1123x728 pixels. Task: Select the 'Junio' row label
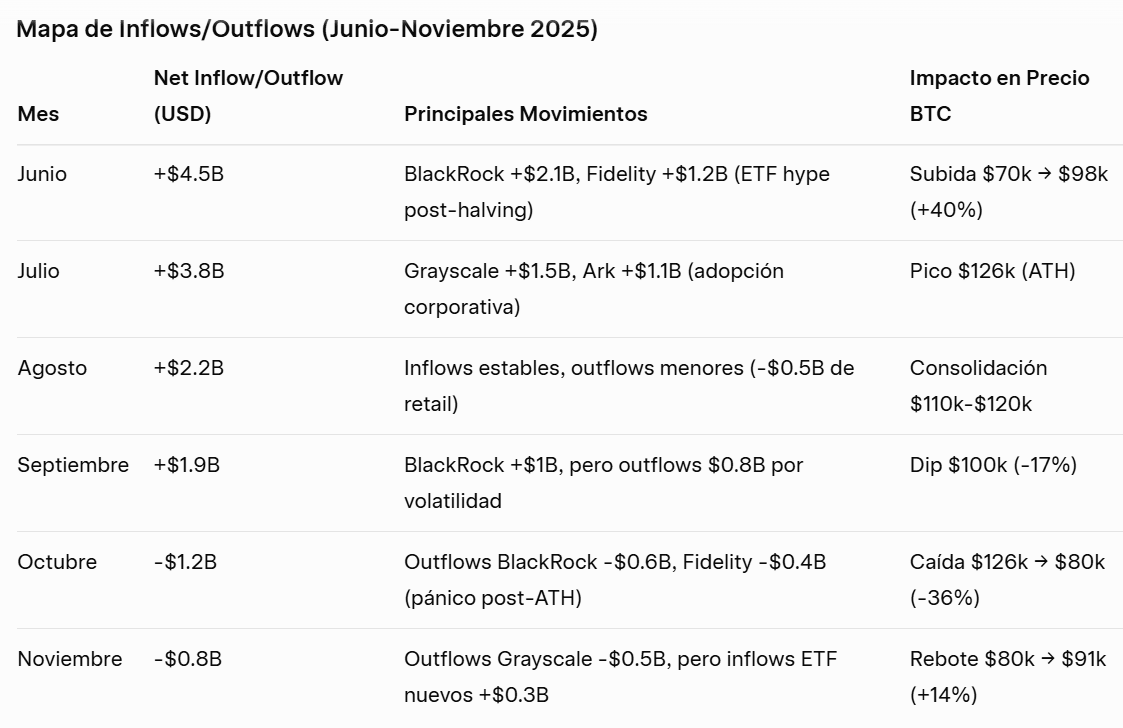coord(42,174)
